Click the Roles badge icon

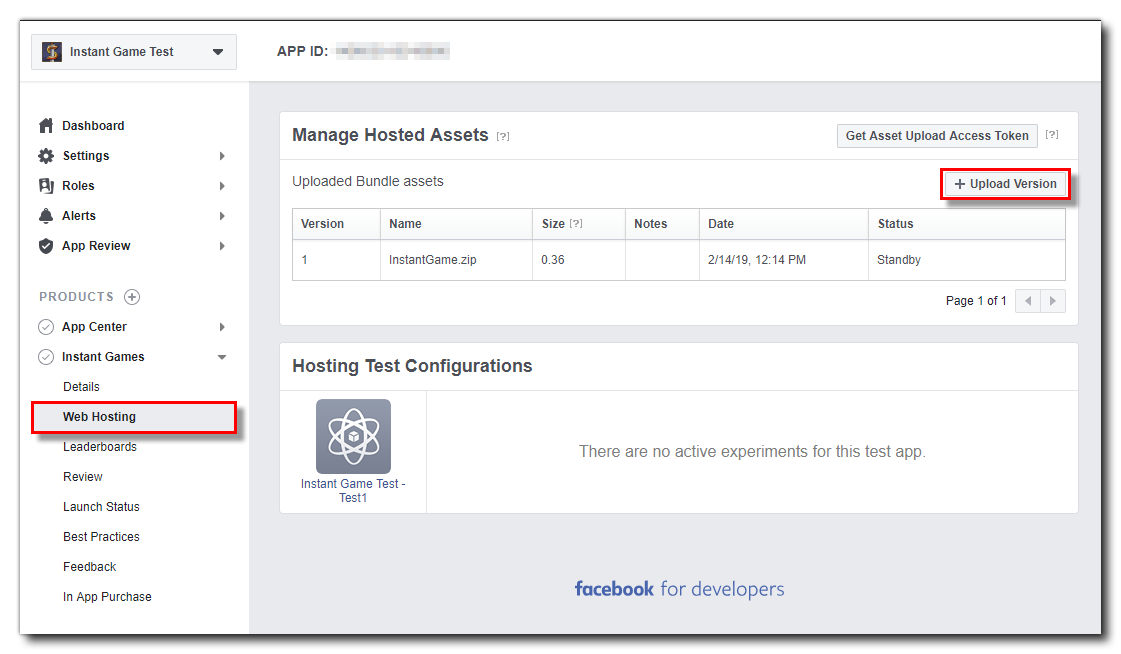pyautogui.click(x=46, y=186)
